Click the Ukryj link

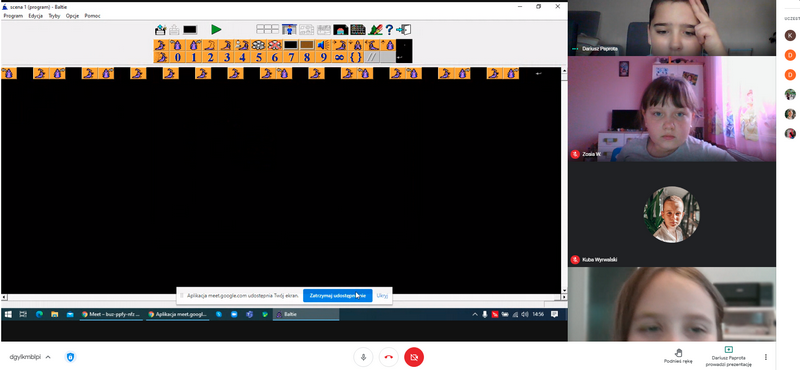[x=382, y=295]
